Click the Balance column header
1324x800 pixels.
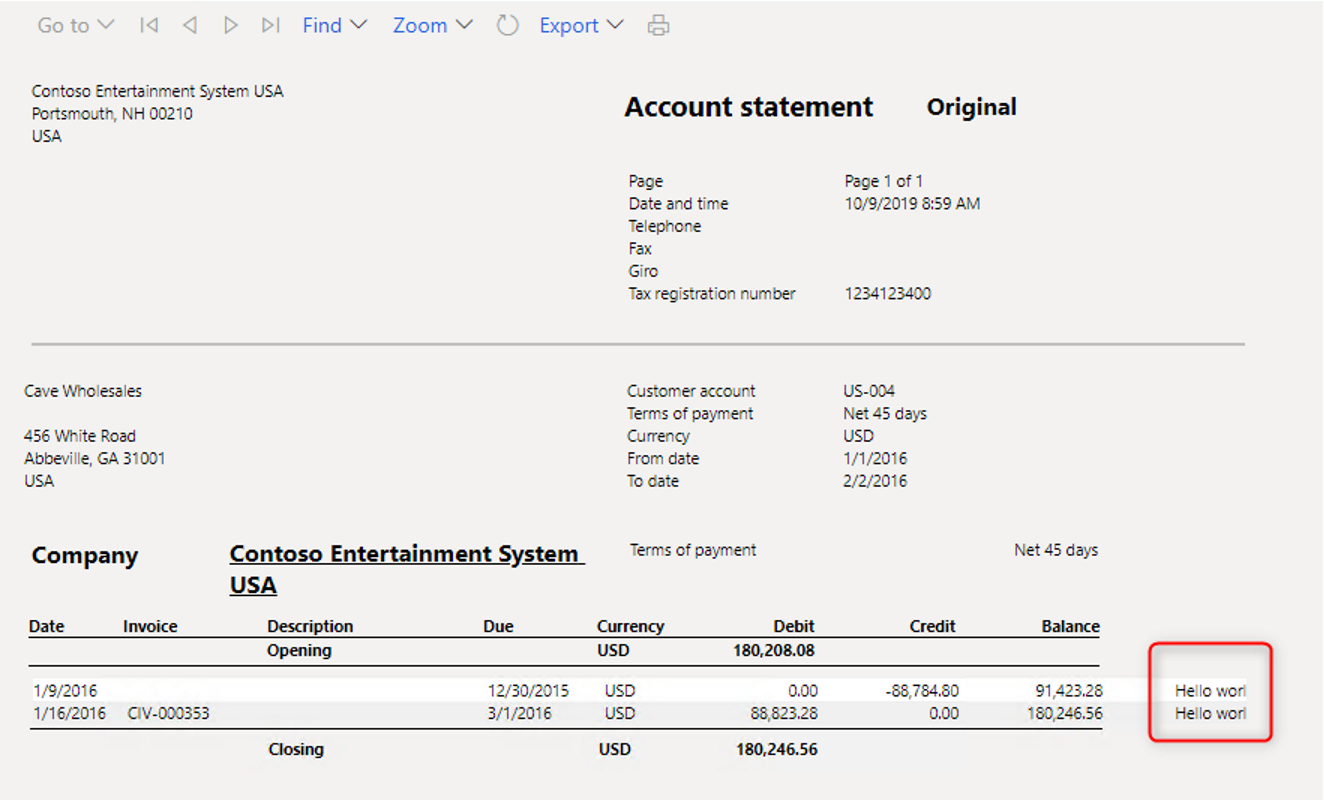(1070, 626)
